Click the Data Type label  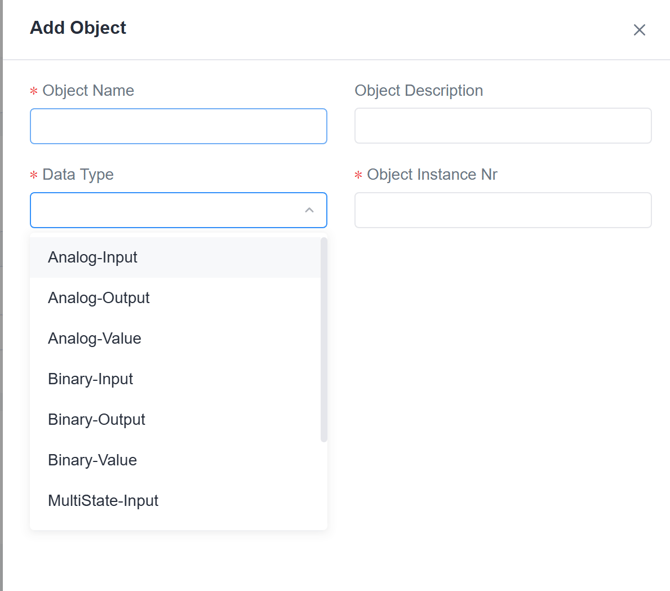click(78, 174)
